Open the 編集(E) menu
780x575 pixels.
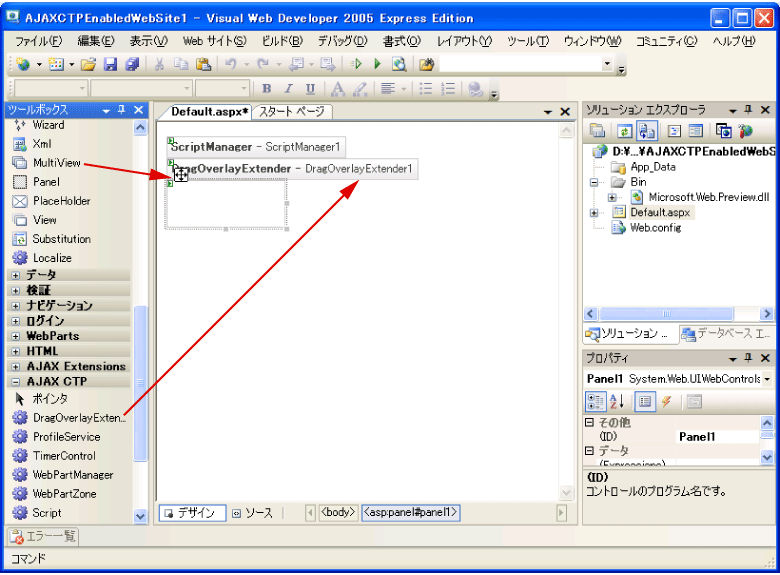96,41
